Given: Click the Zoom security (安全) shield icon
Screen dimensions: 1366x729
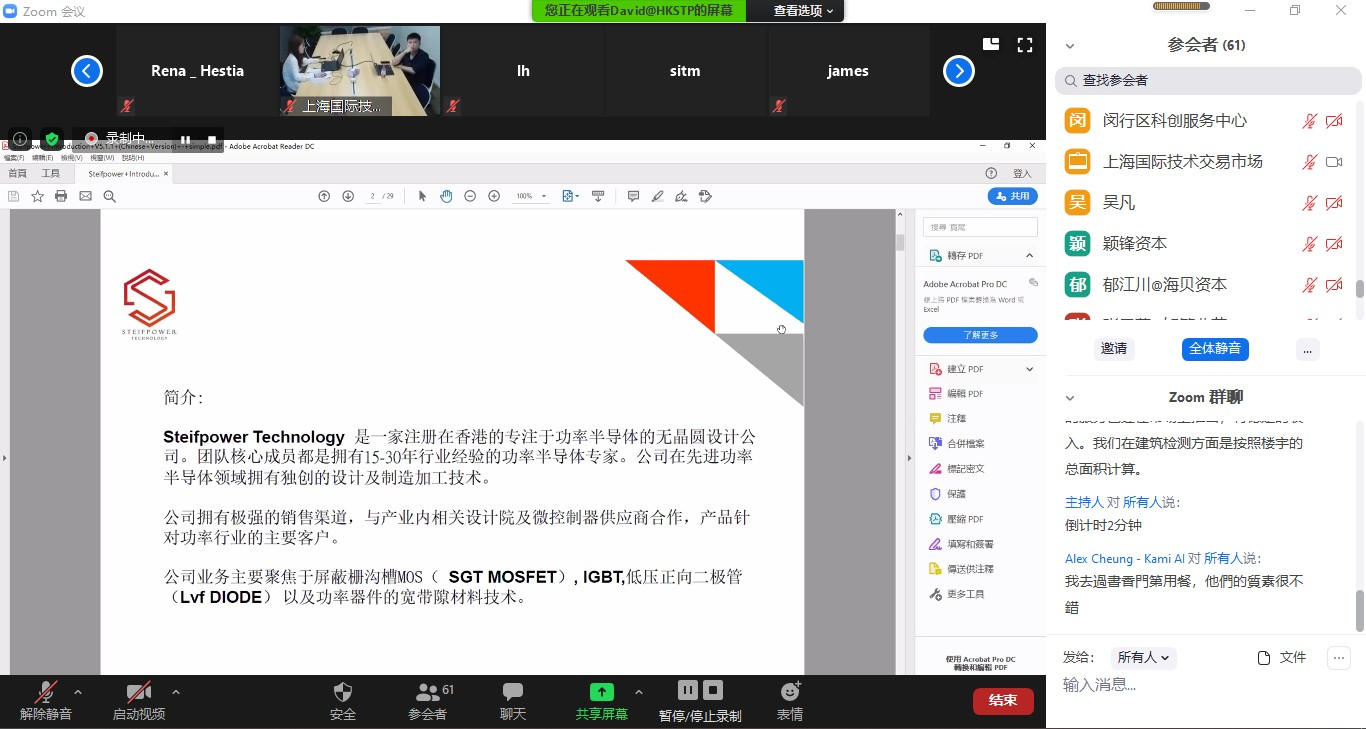Looking at the screenshot, I should pyautogui.click(x=342, y=692).
